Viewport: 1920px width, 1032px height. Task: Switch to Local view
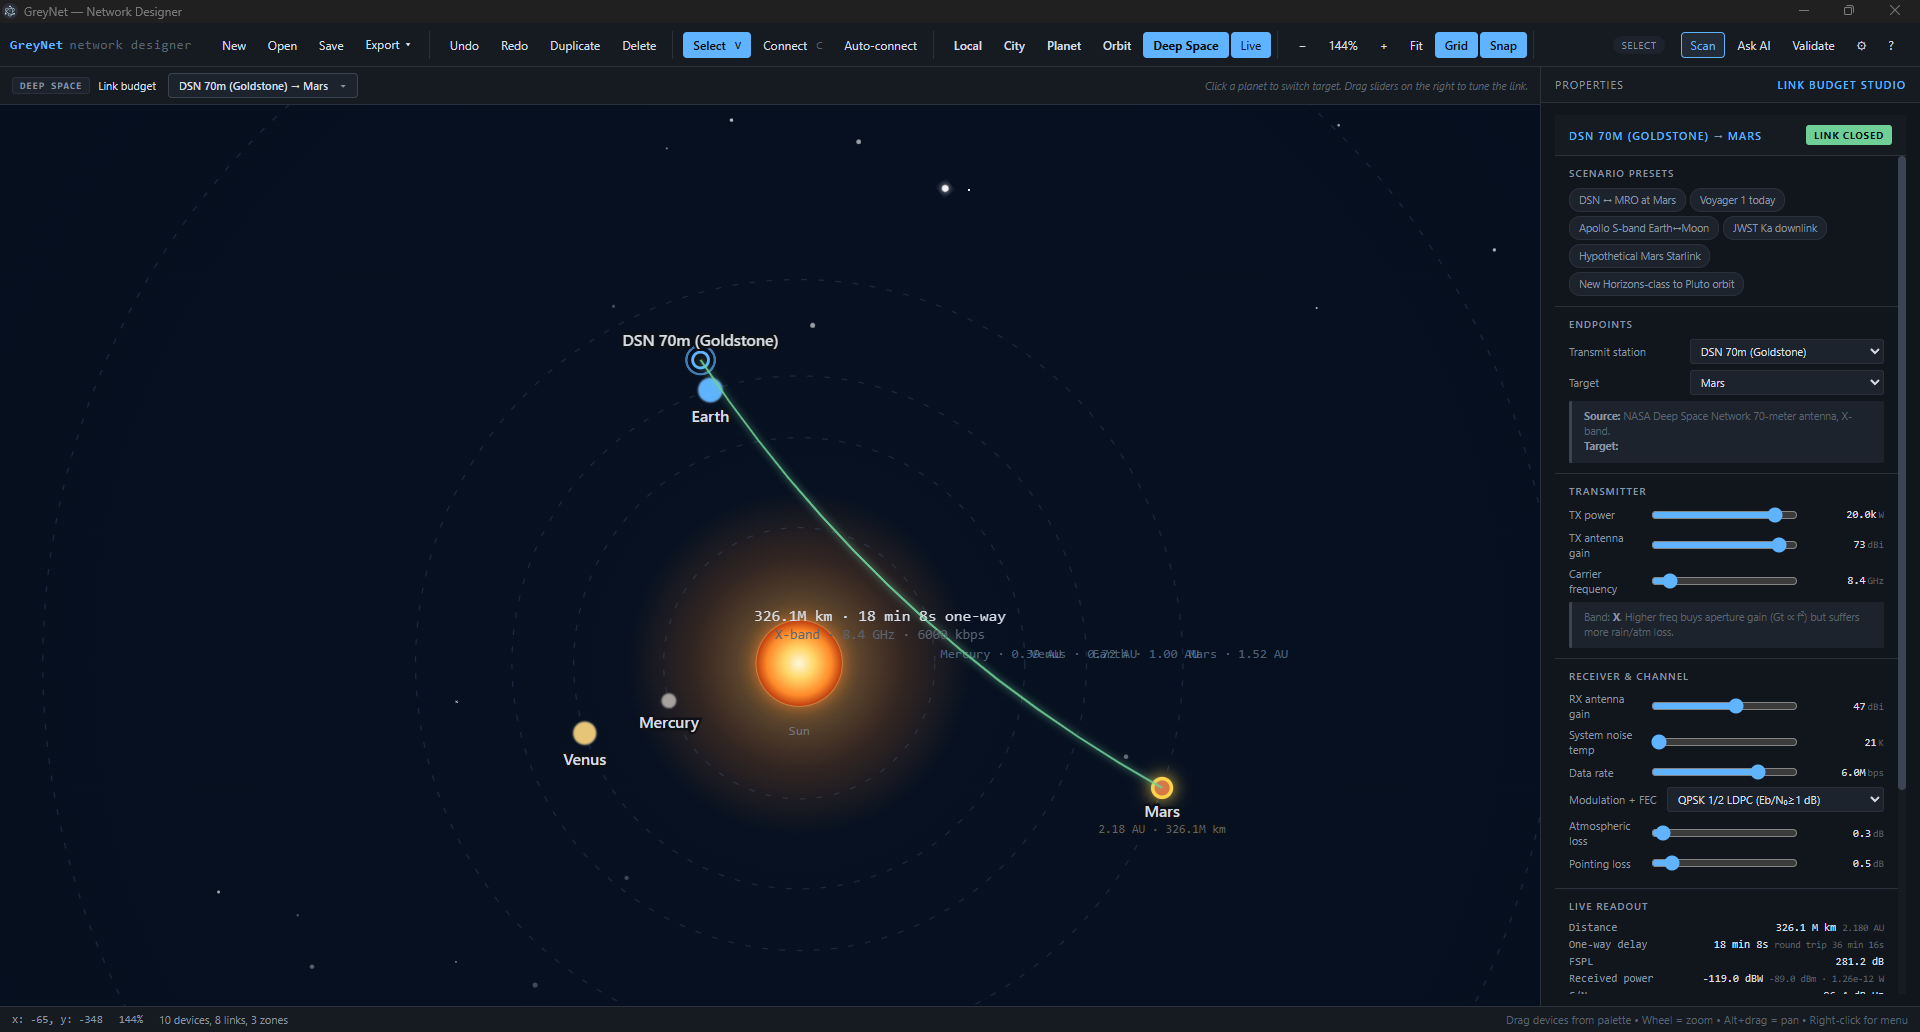pyautogui.click(x=967, y=46)
